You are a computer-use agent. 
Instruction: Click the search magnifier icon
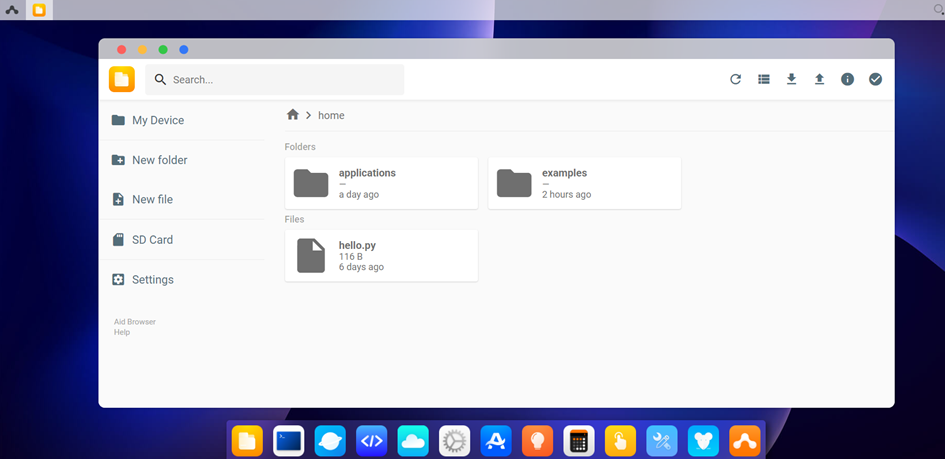pos(160,80)
